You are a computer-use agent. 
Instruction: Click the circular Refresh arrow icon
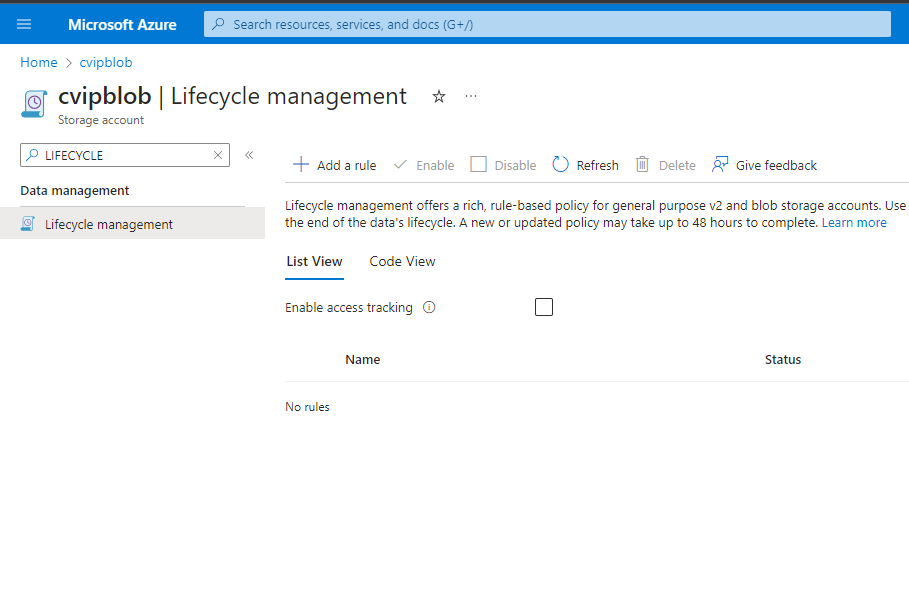561,165
